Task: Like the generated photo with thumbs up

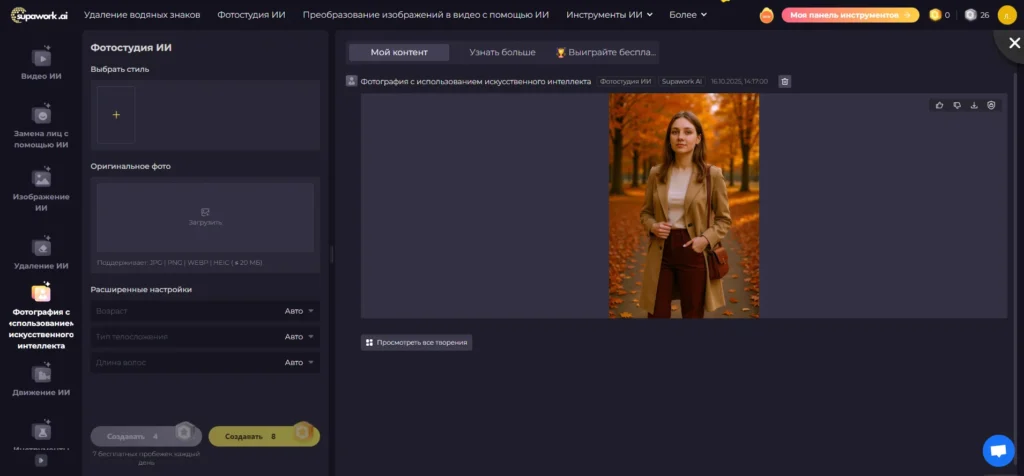Action: pyautogui.click(x=939, y=105)
